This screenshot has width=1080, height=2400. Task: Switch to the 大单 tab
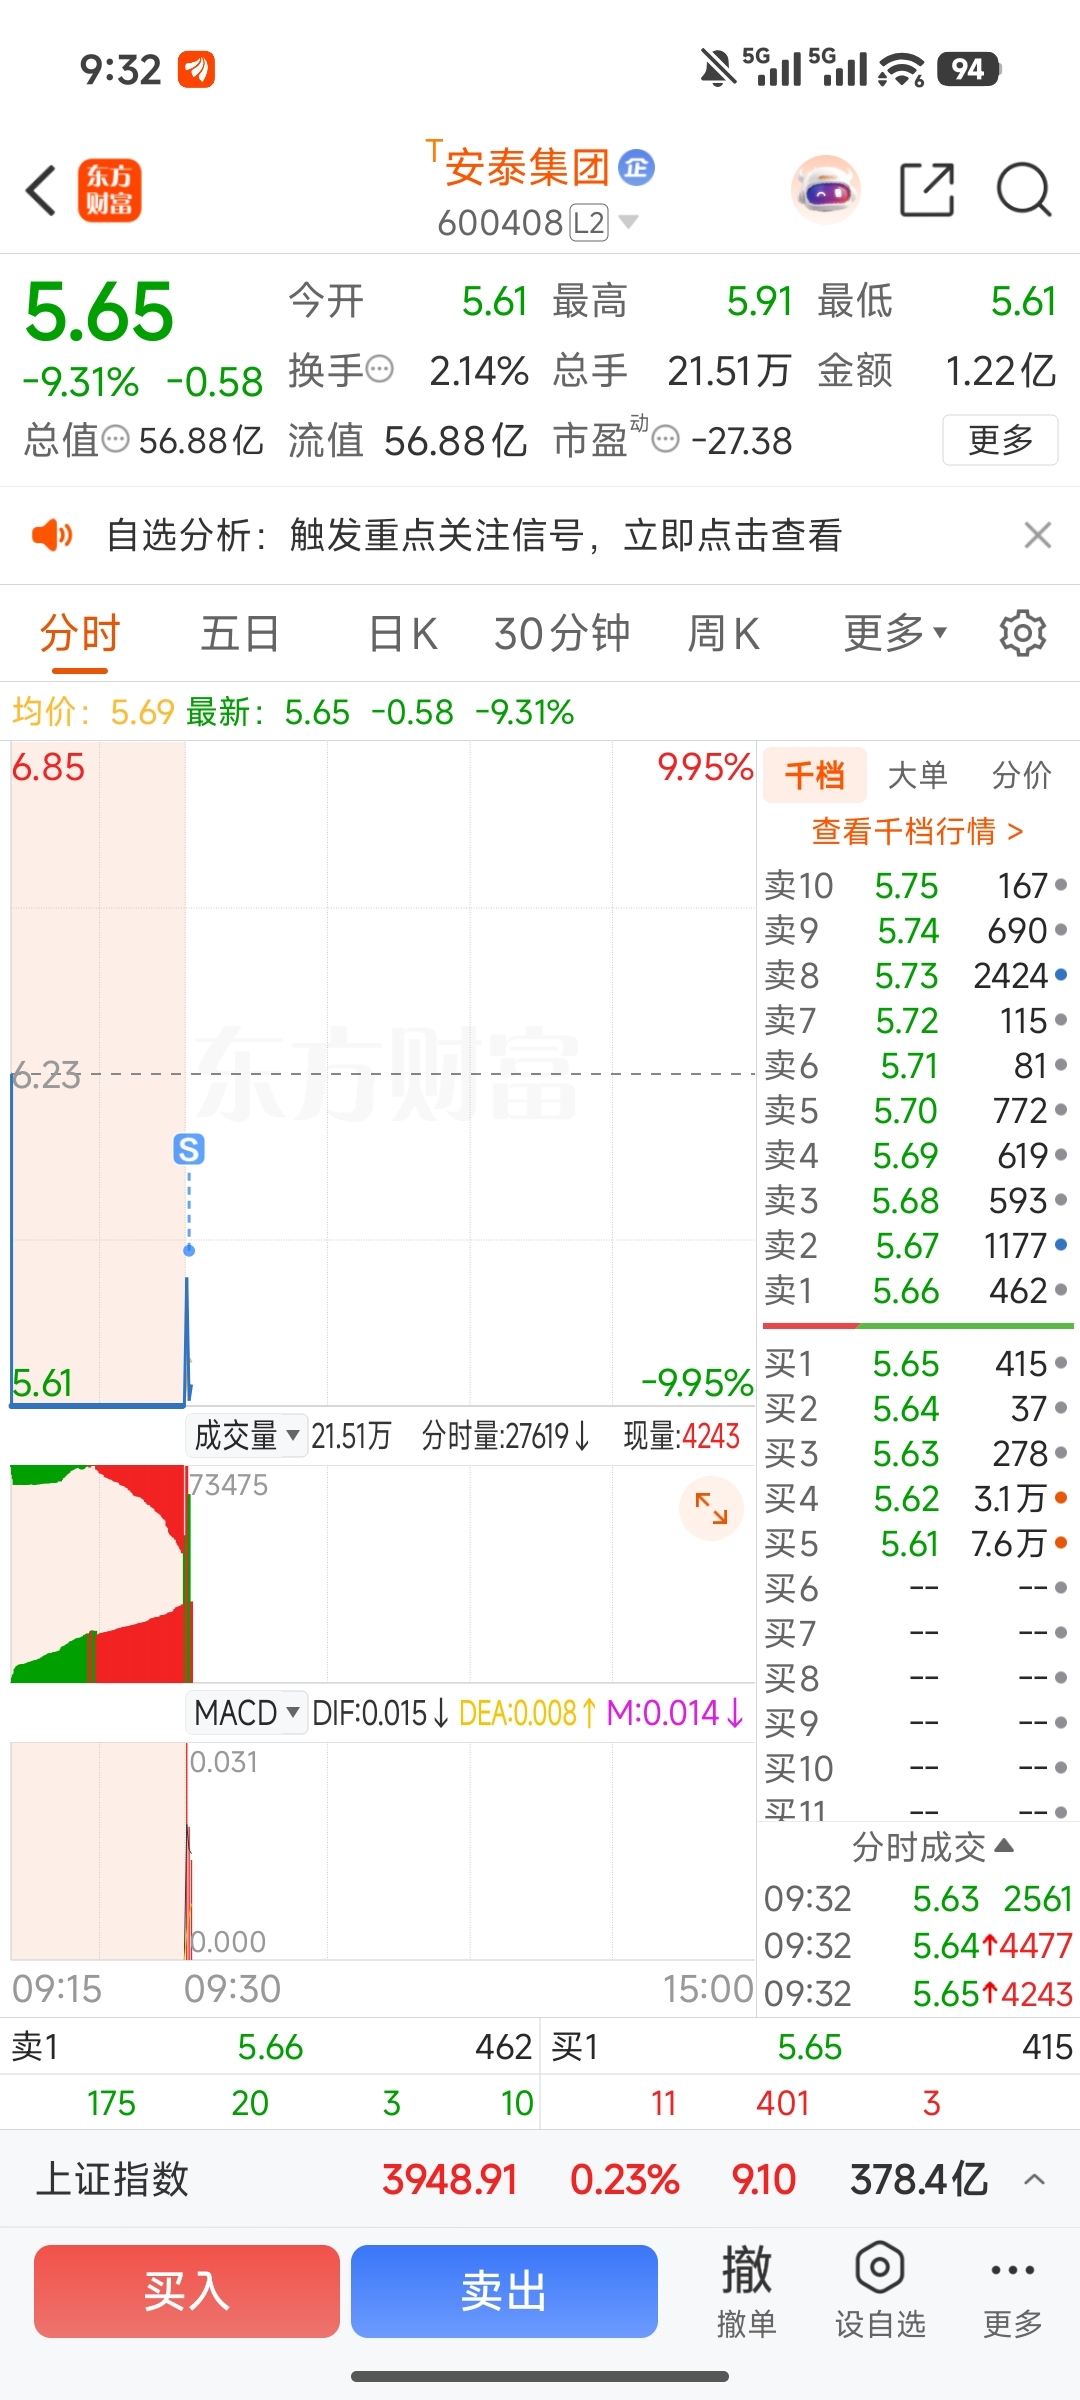tap(917, 775)
